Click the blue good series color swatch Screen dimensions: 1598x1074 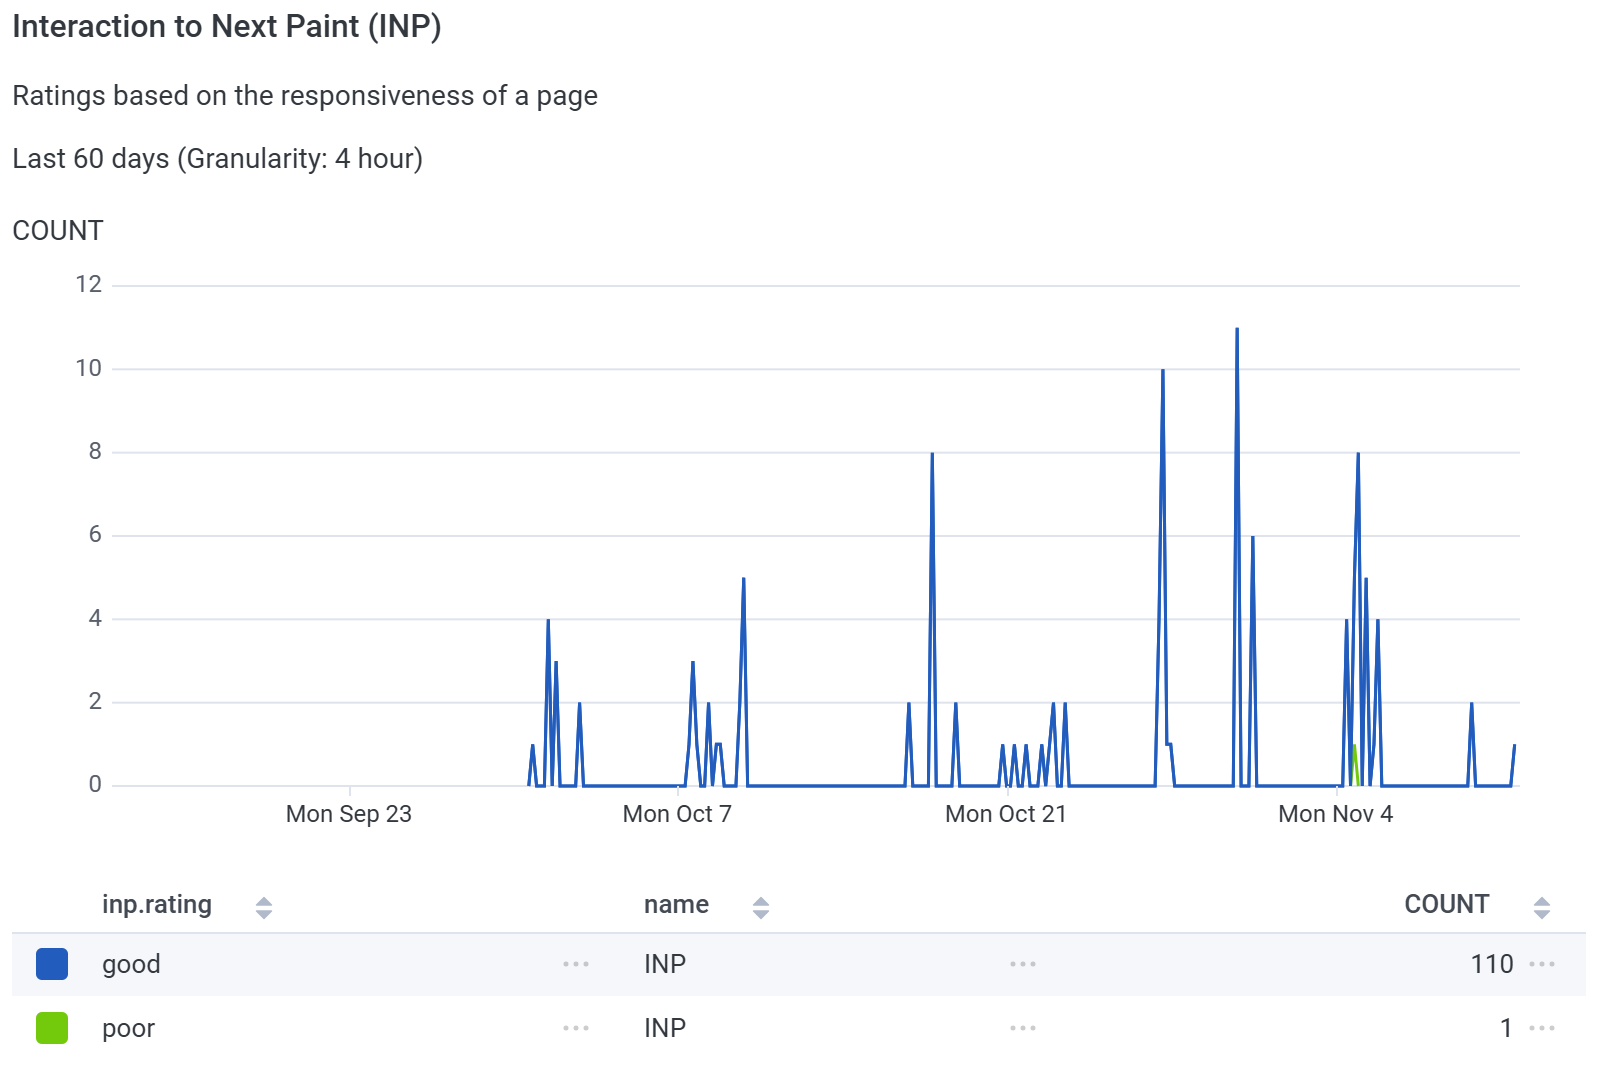pos(52,964)
